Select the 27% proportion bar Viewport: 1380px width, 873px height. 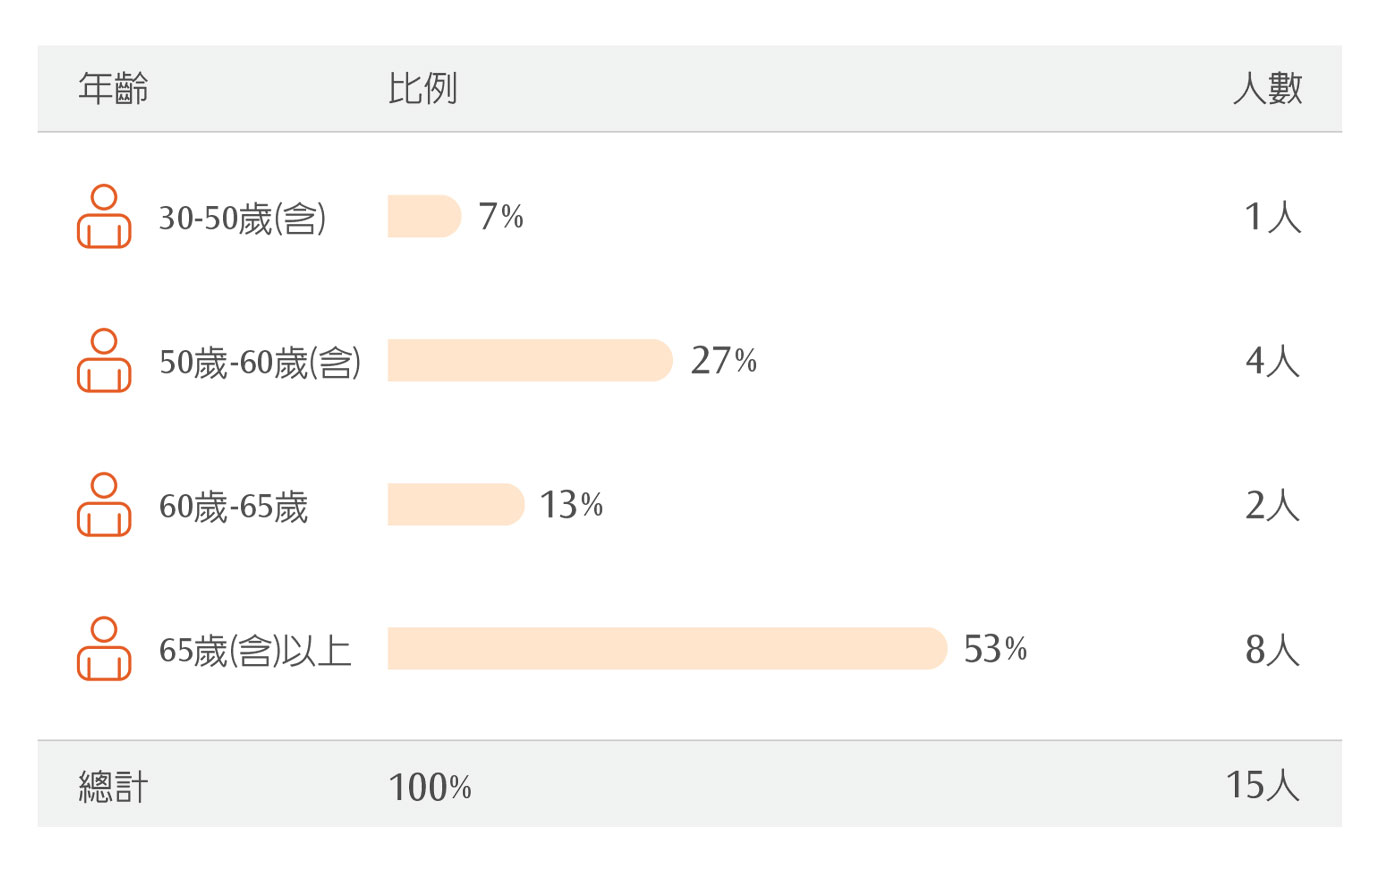coord(530,360)
